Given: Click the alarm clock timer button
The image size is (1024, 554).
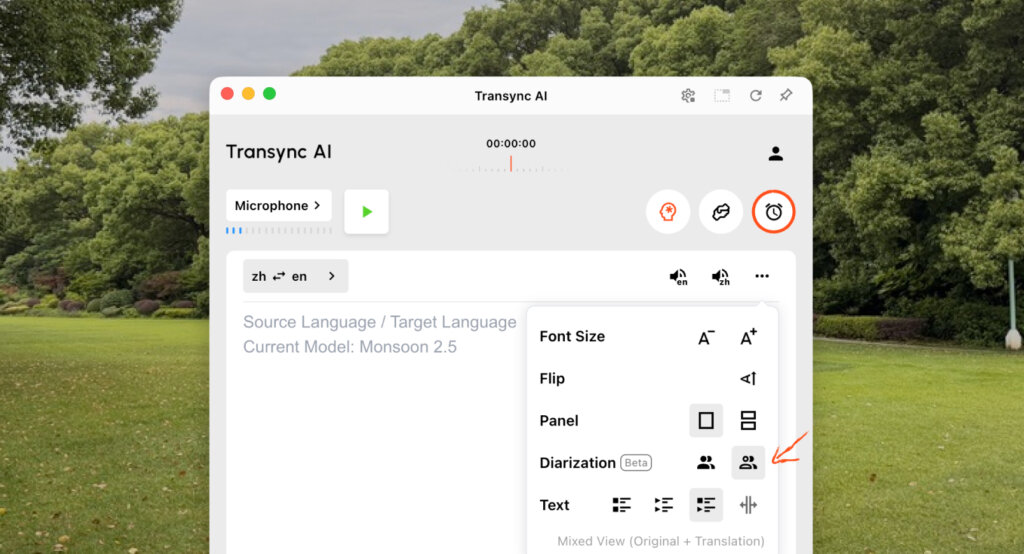Looking at the screenshot, I should coord(773,212).
